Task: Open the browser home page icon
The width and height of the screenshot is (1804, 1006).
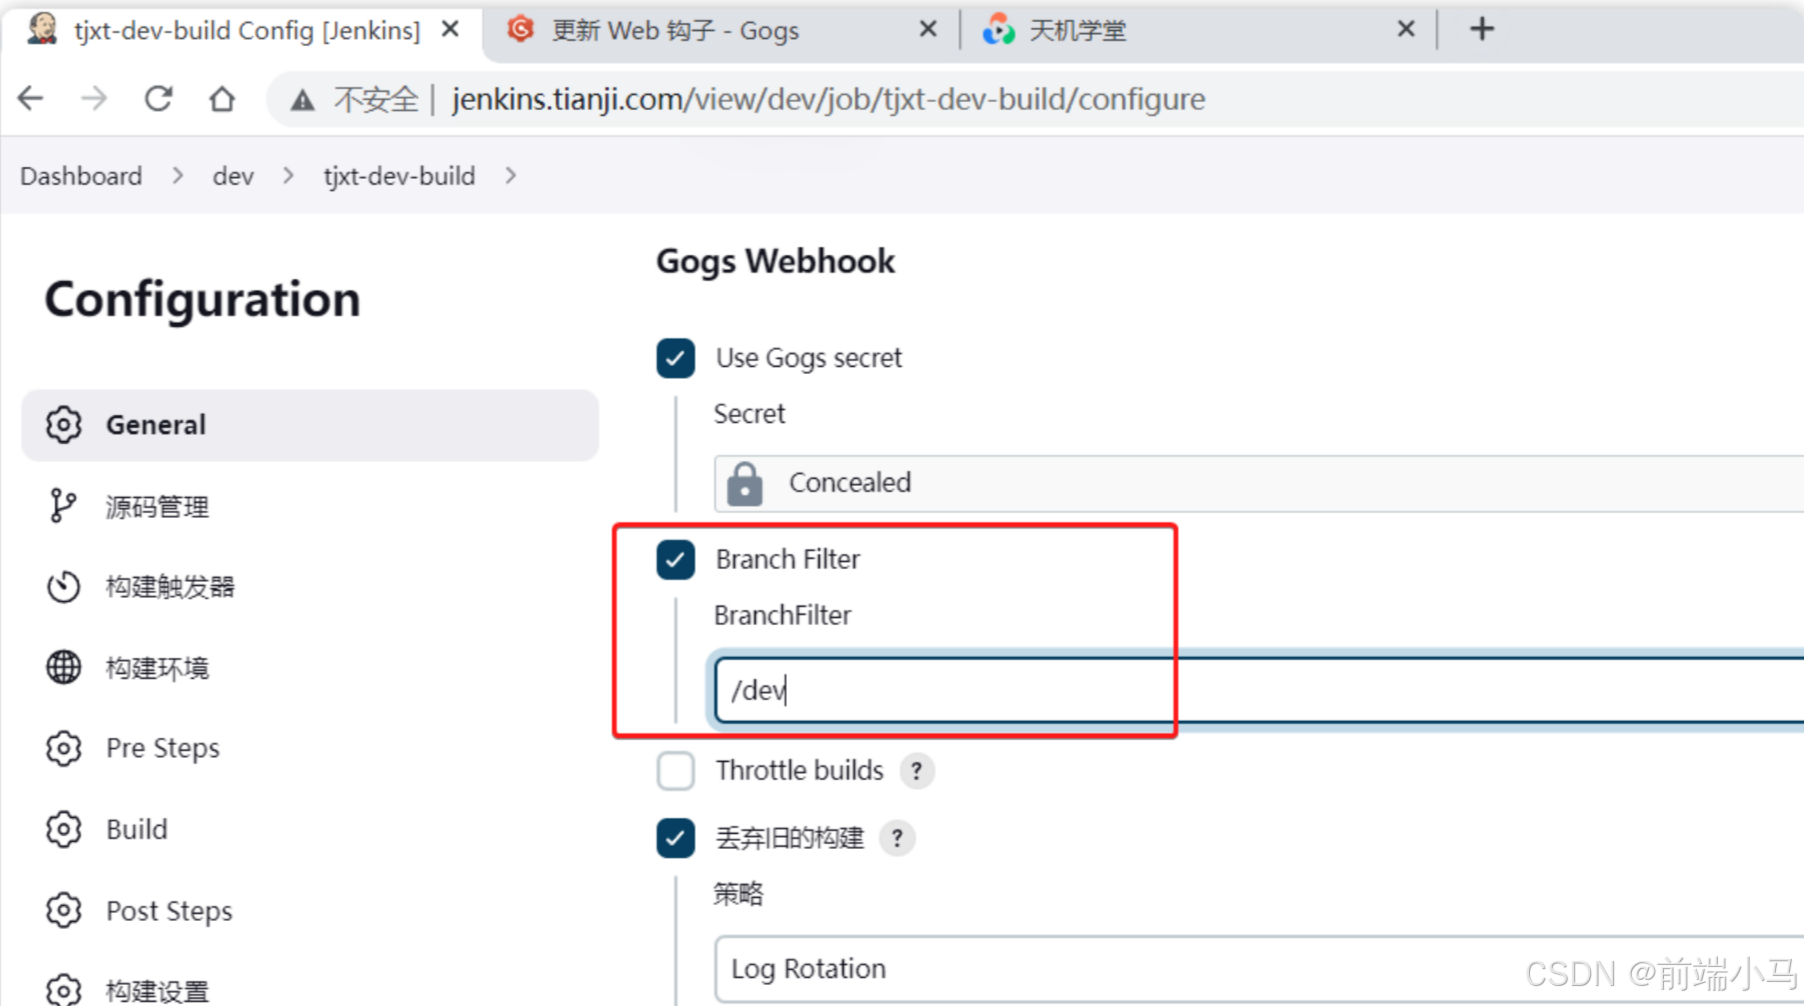Action: pos(222,99)
